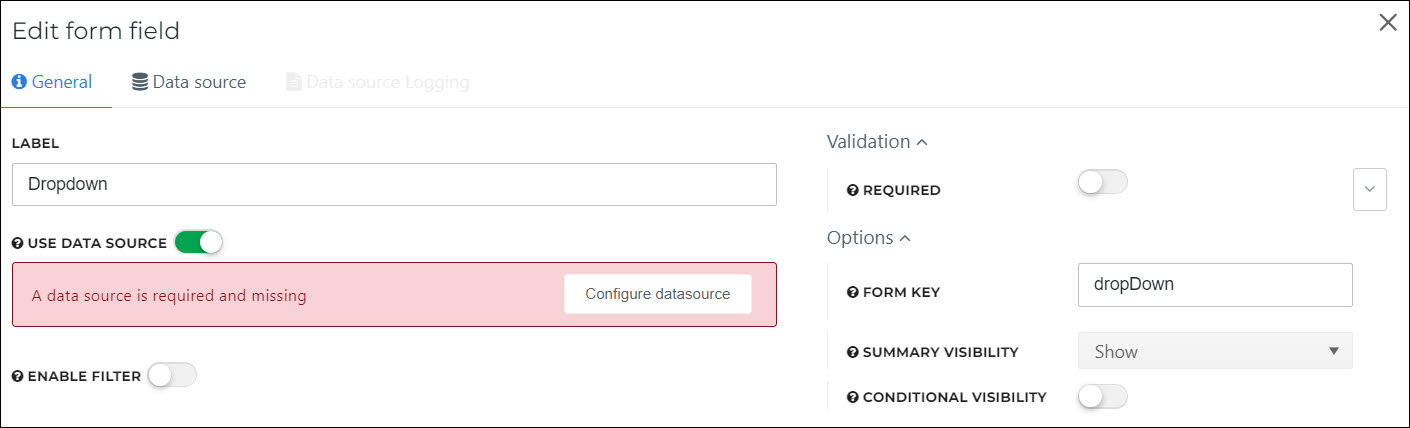Click help icon beside REQUIRED
Viewport: 1410px width, 428px height.
(853, 190)
